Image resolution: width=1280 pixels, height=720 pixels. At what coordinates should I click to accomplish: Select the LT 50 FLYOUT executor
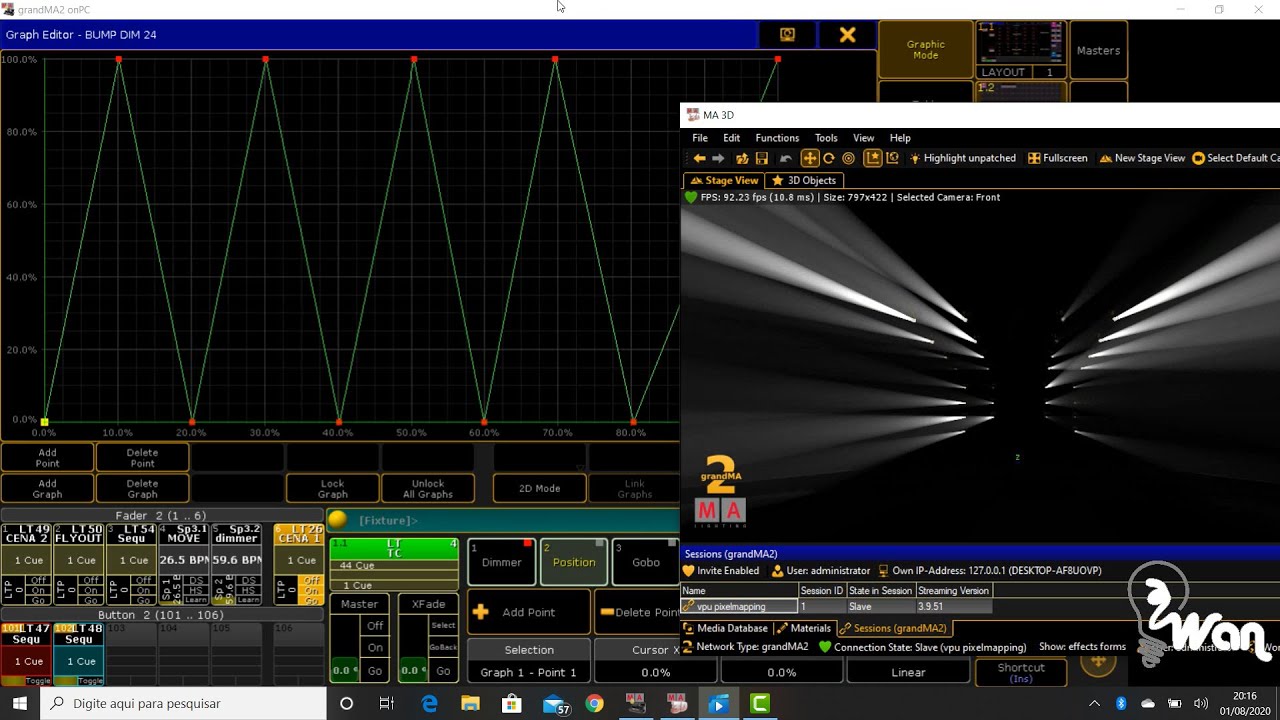(79, 564)
